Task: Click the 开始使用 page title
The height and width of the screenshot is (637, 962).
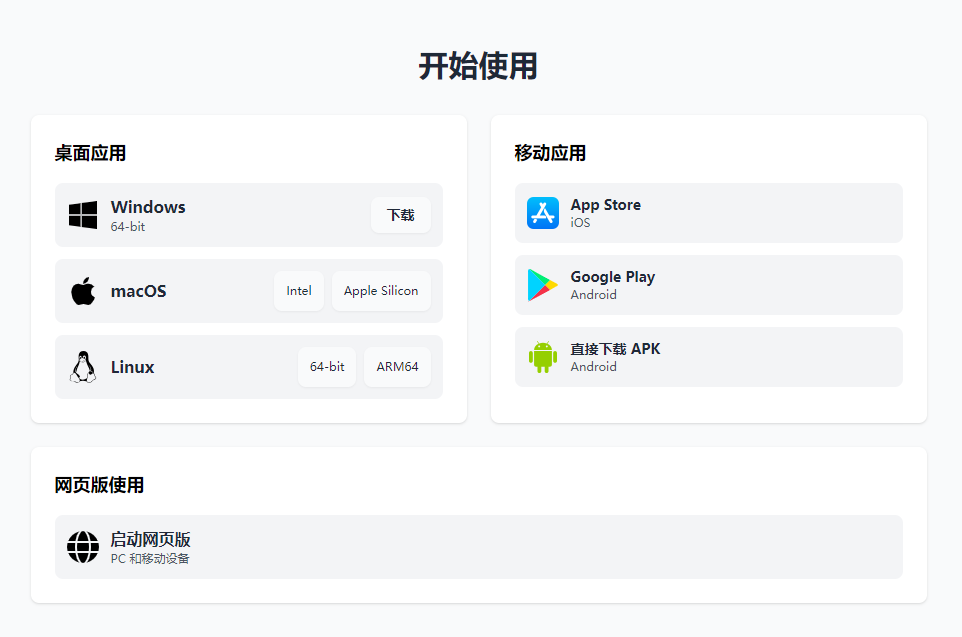Action: pyautogui.click(x=479, y=66)
